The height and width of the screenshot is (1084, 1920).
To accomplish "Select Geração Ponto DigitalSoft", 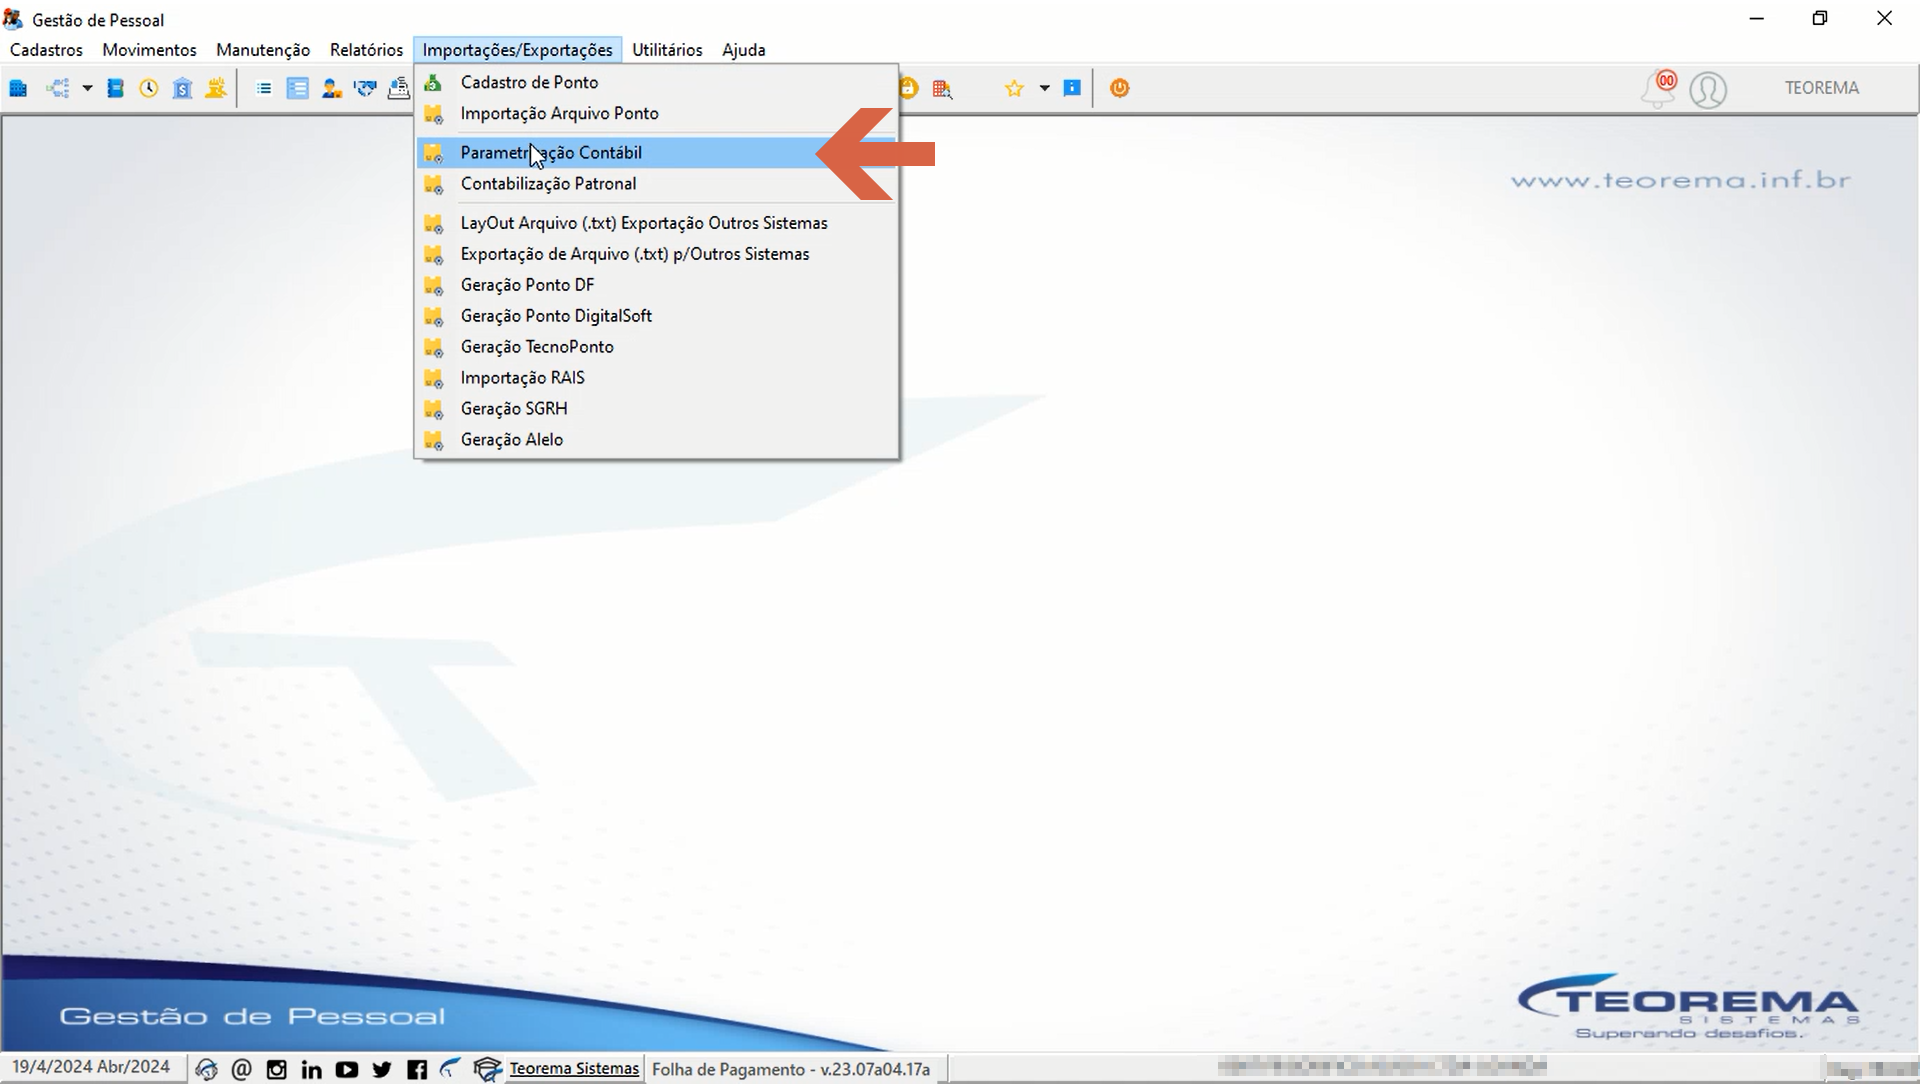I will point(656,316).
